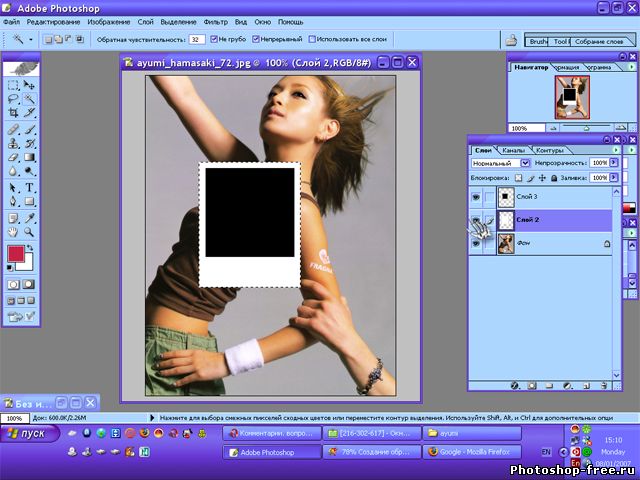Select the Type (T) tool
The width and height of the screenshot is (640, 480).
(28, 187)
